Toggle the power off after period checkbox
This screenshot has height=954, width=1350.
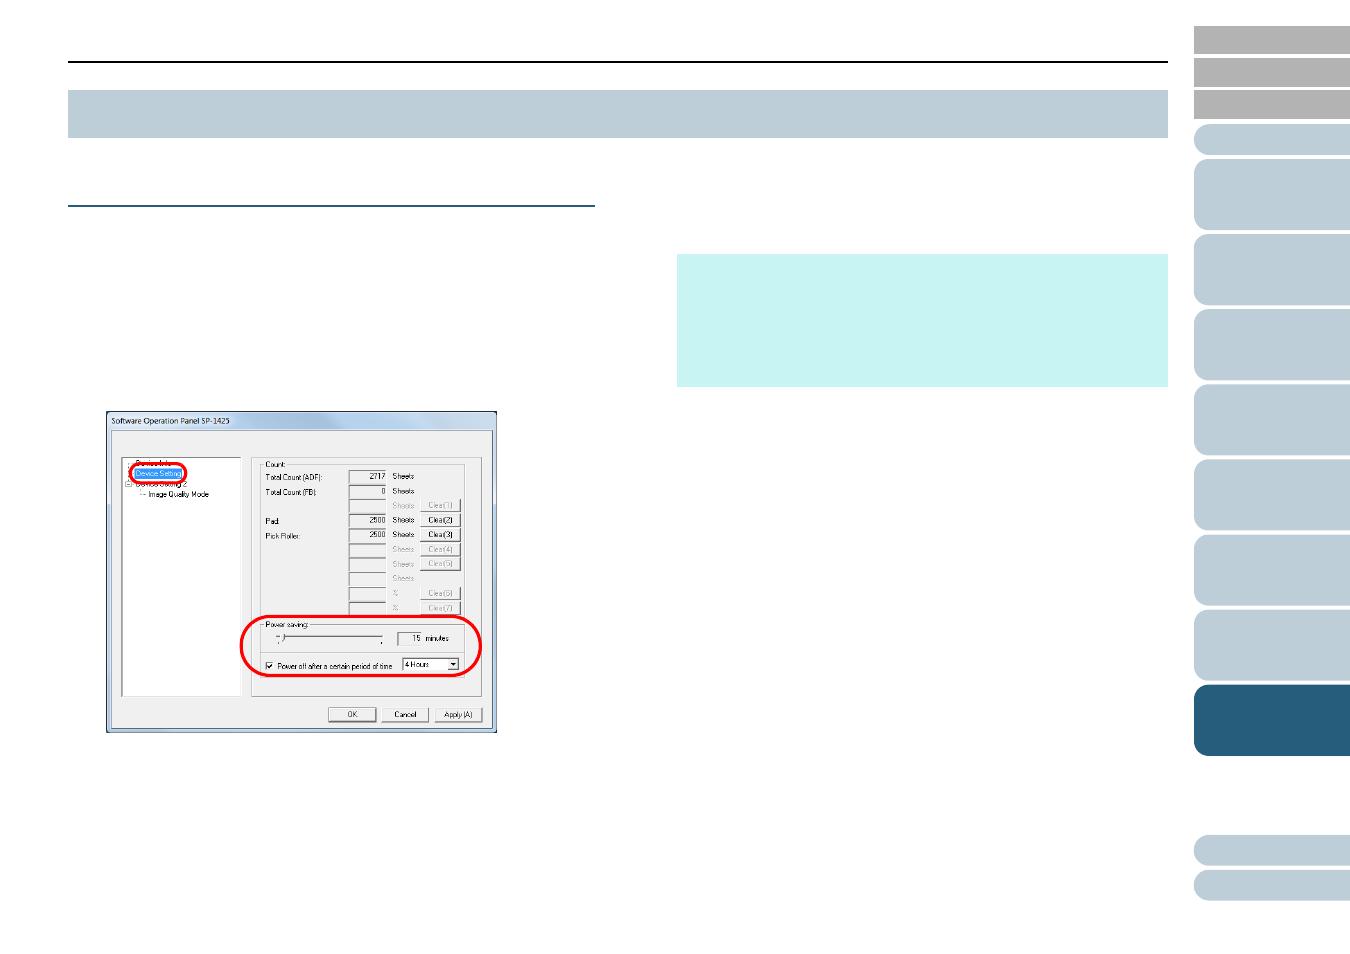coord(269,666)
